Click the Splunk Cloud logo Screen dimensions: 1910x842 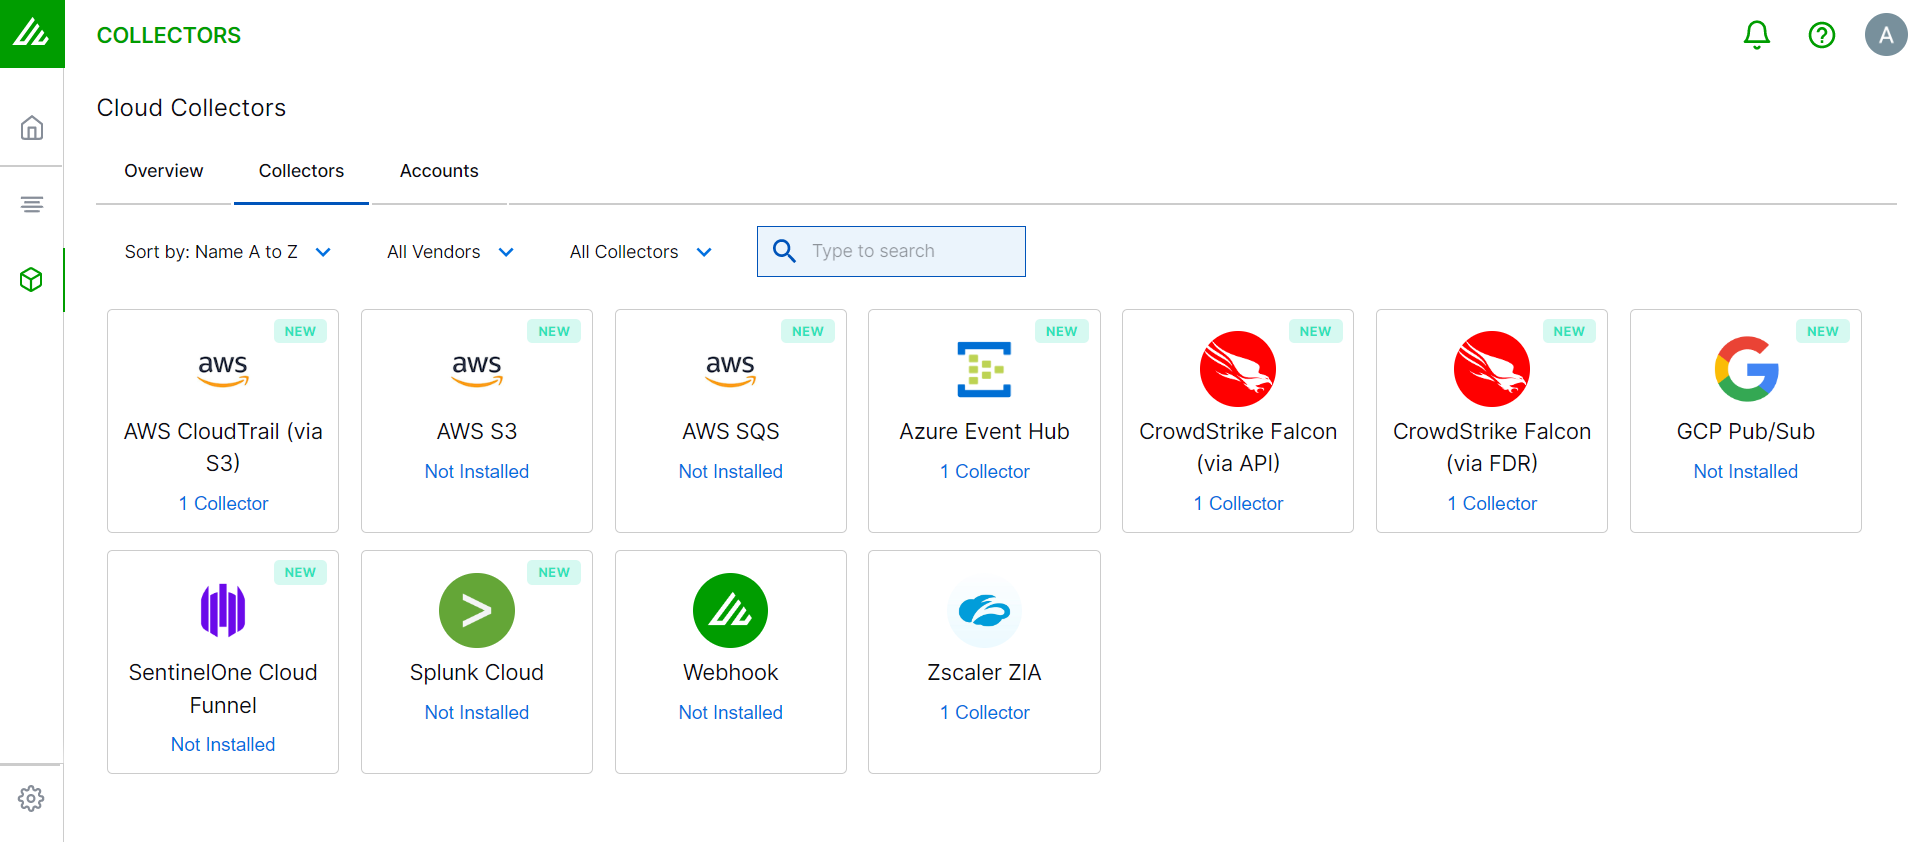[477, 610]
